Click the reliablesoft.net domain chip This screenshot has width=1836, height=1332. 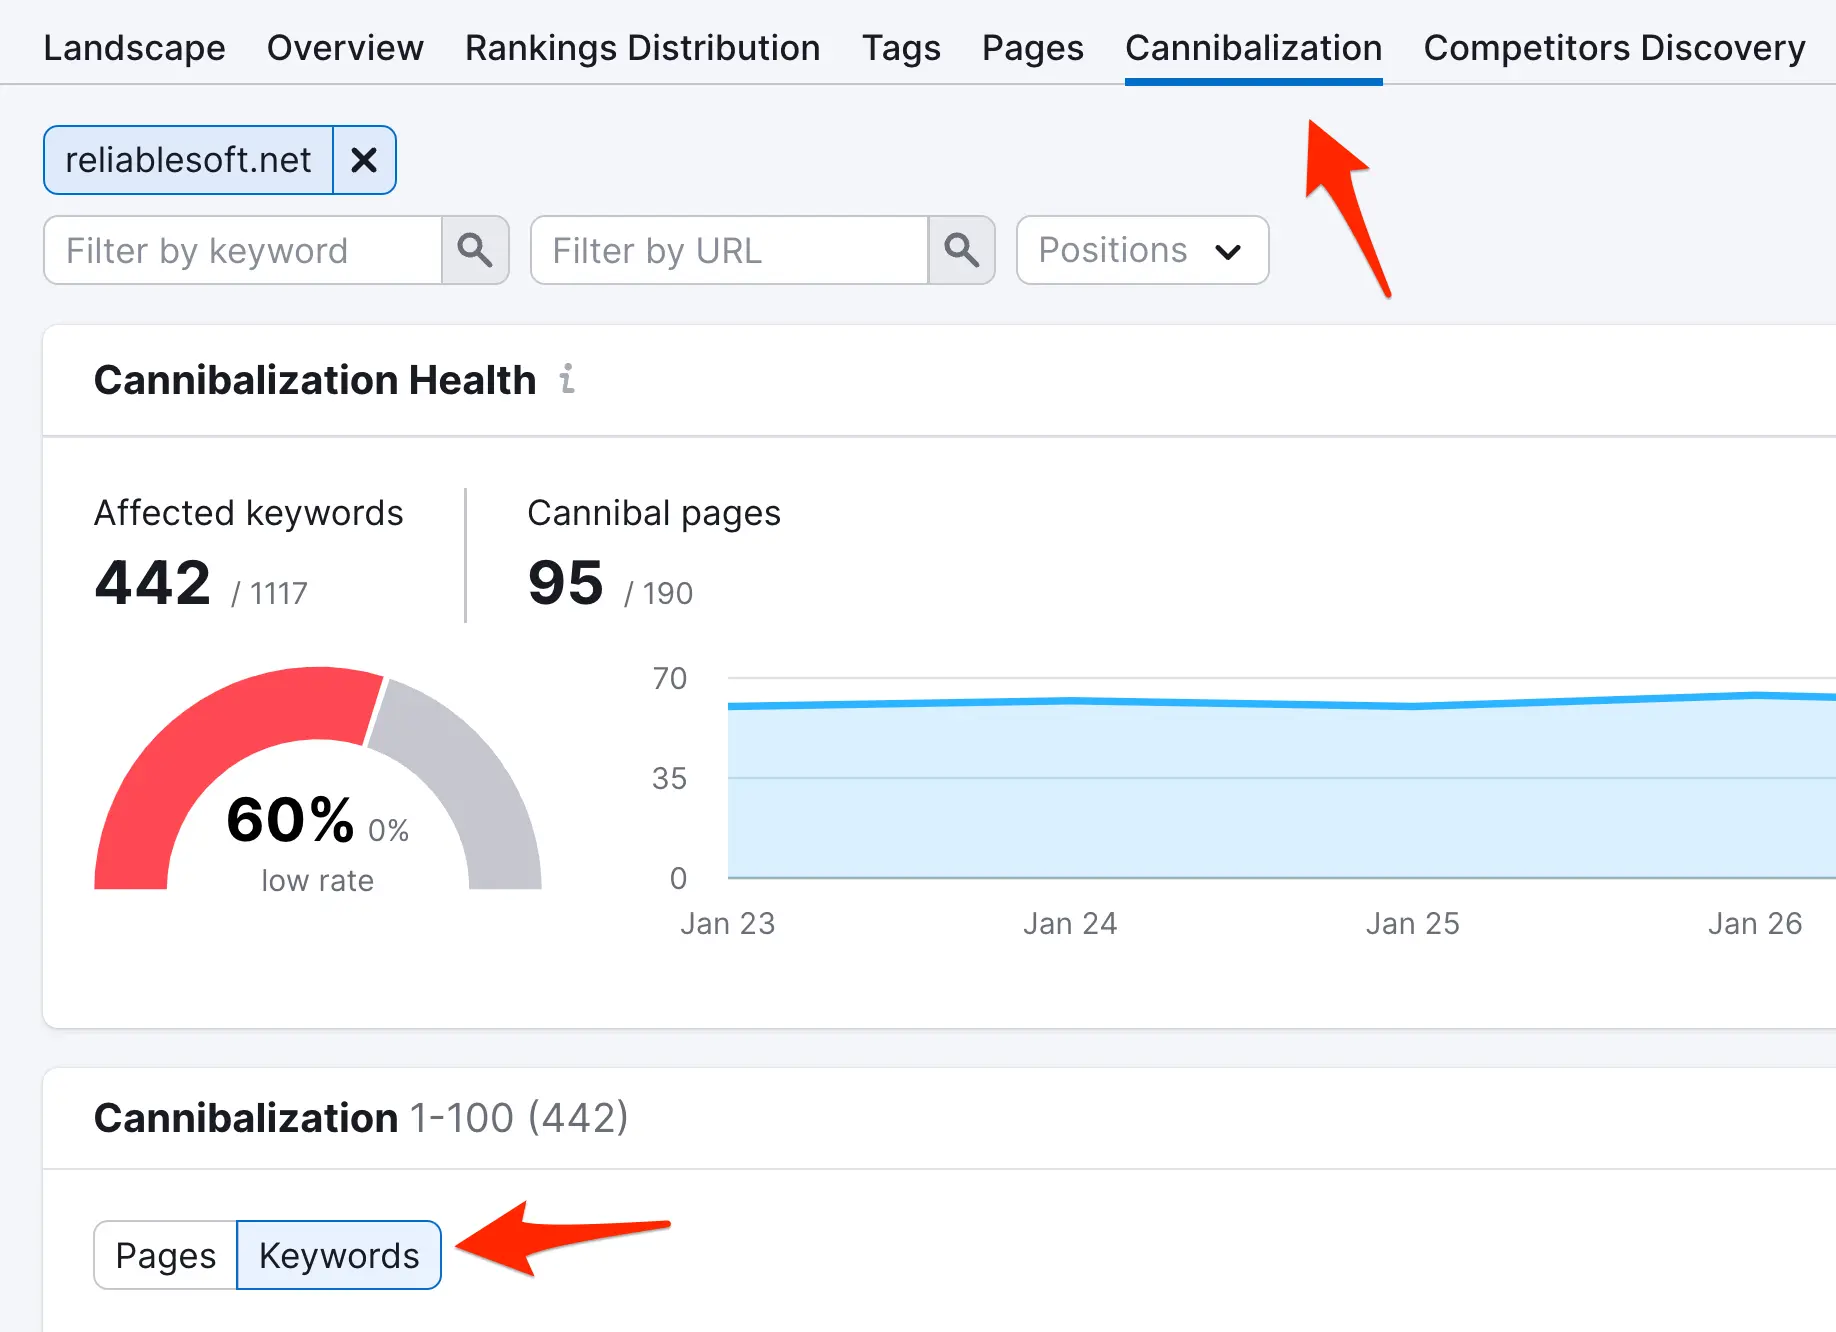pyautogui.click(x=188, y=160)
